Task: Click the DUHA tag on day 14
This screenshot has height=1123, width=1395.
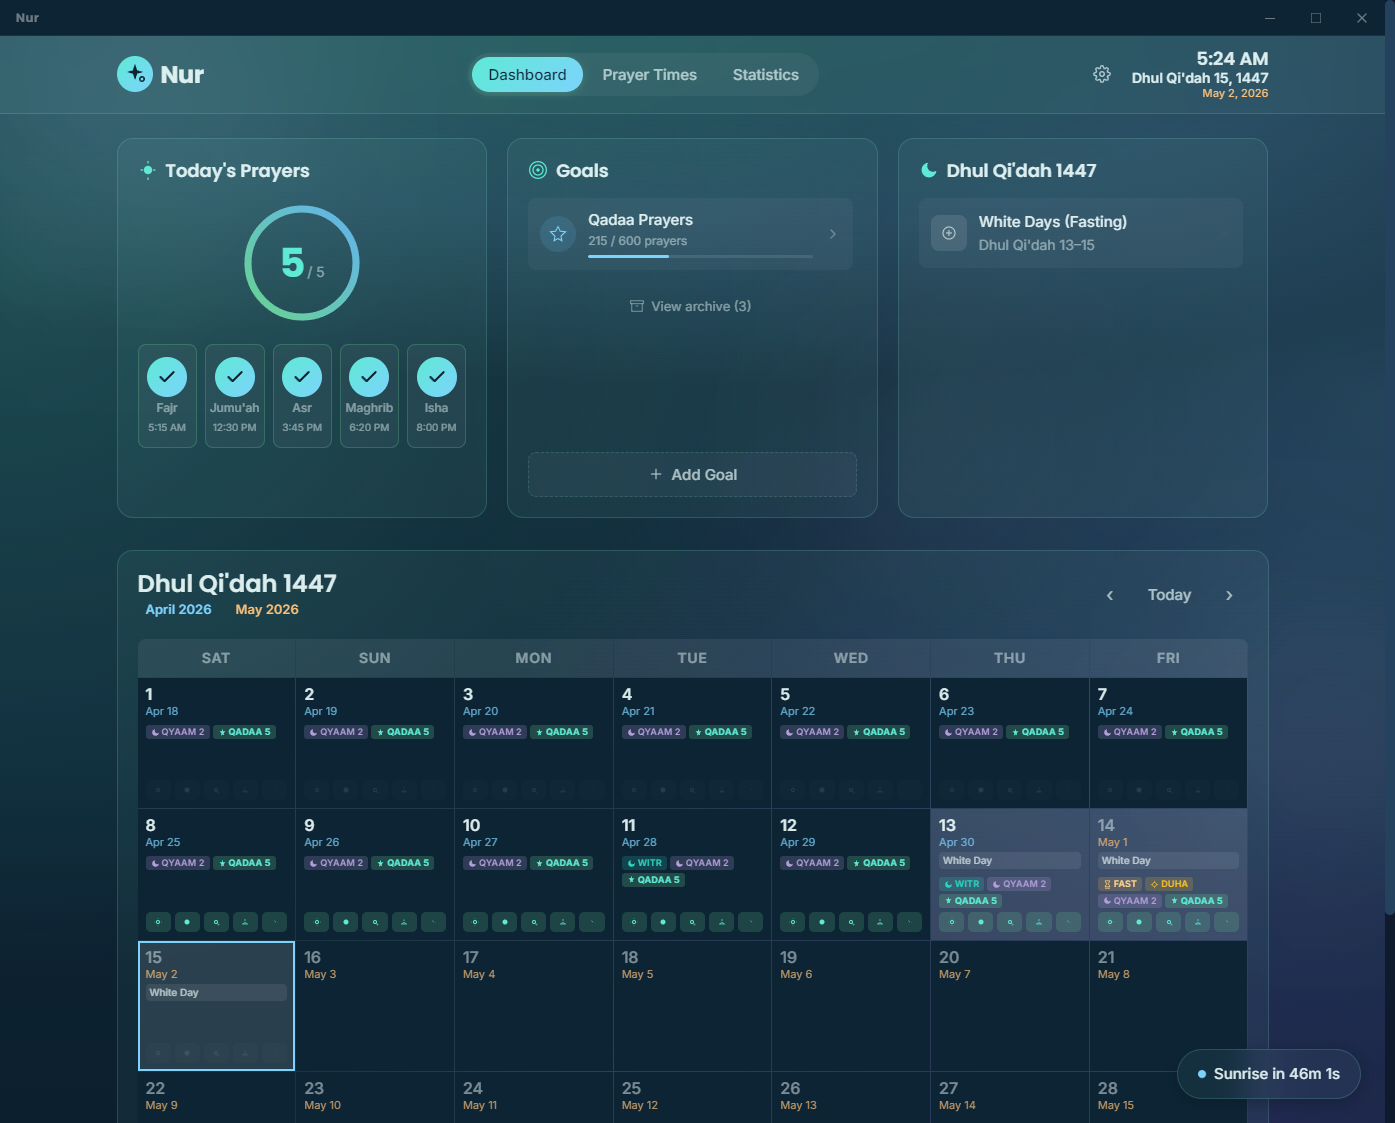Action: point(1170,884)
